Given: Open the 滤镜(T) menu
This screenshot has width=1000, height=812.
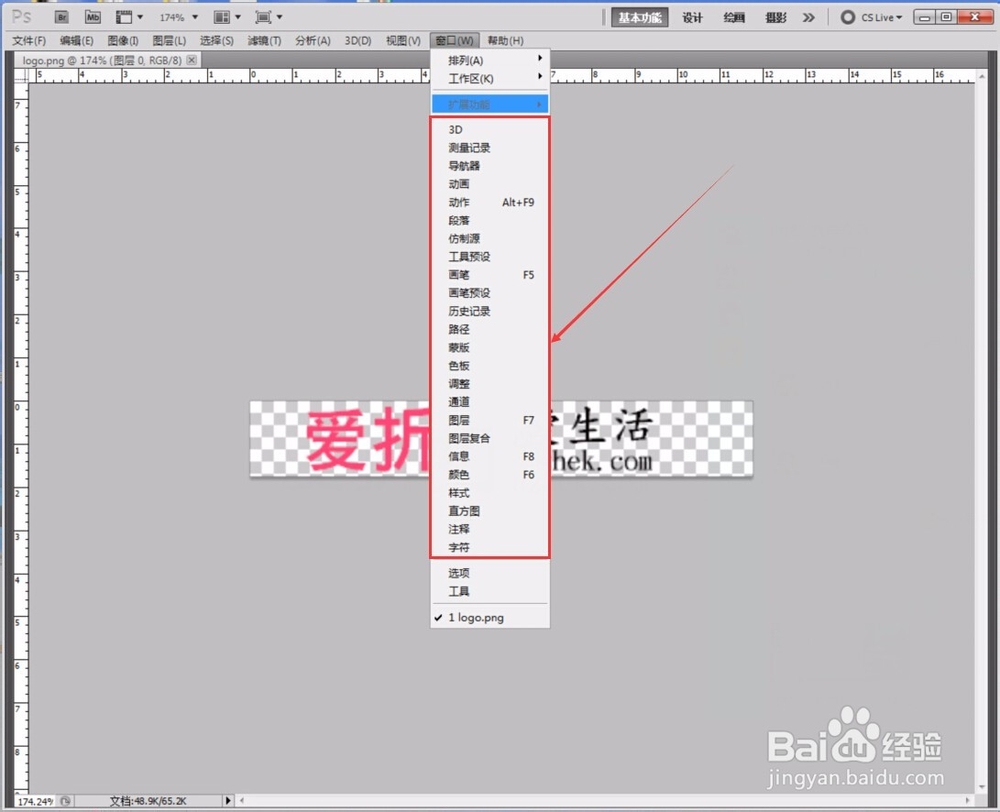Looking at the screenshot, I should (264, 40).
